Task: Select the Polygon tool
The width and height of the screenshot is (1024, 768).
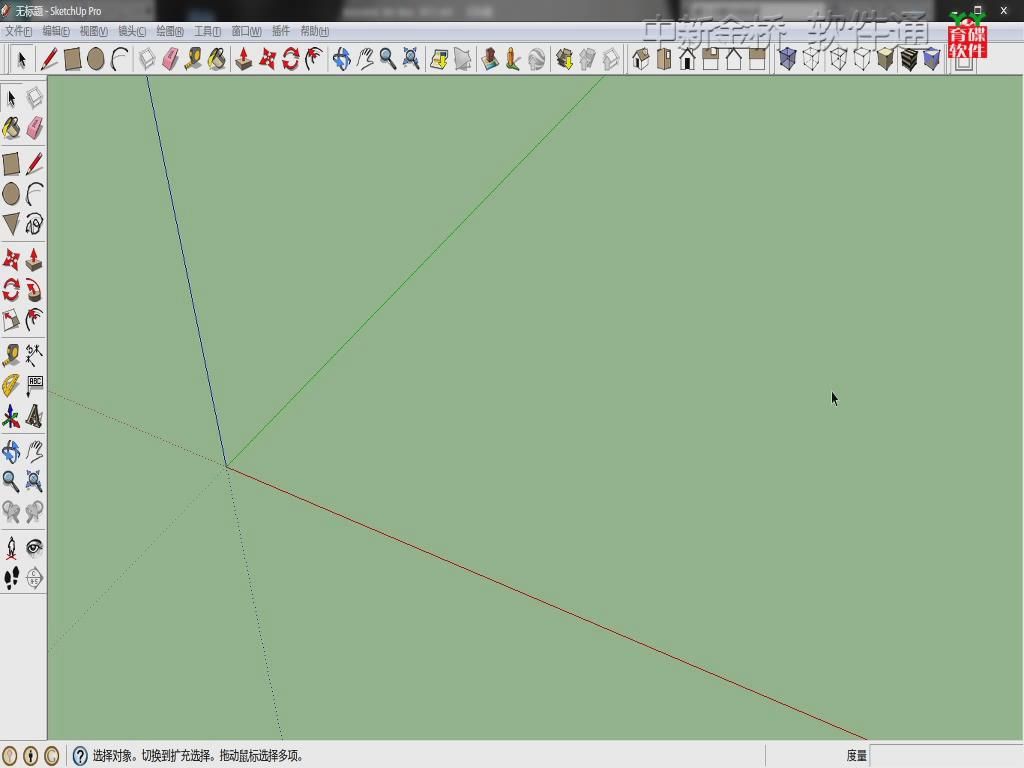Action: pos(11,224)
